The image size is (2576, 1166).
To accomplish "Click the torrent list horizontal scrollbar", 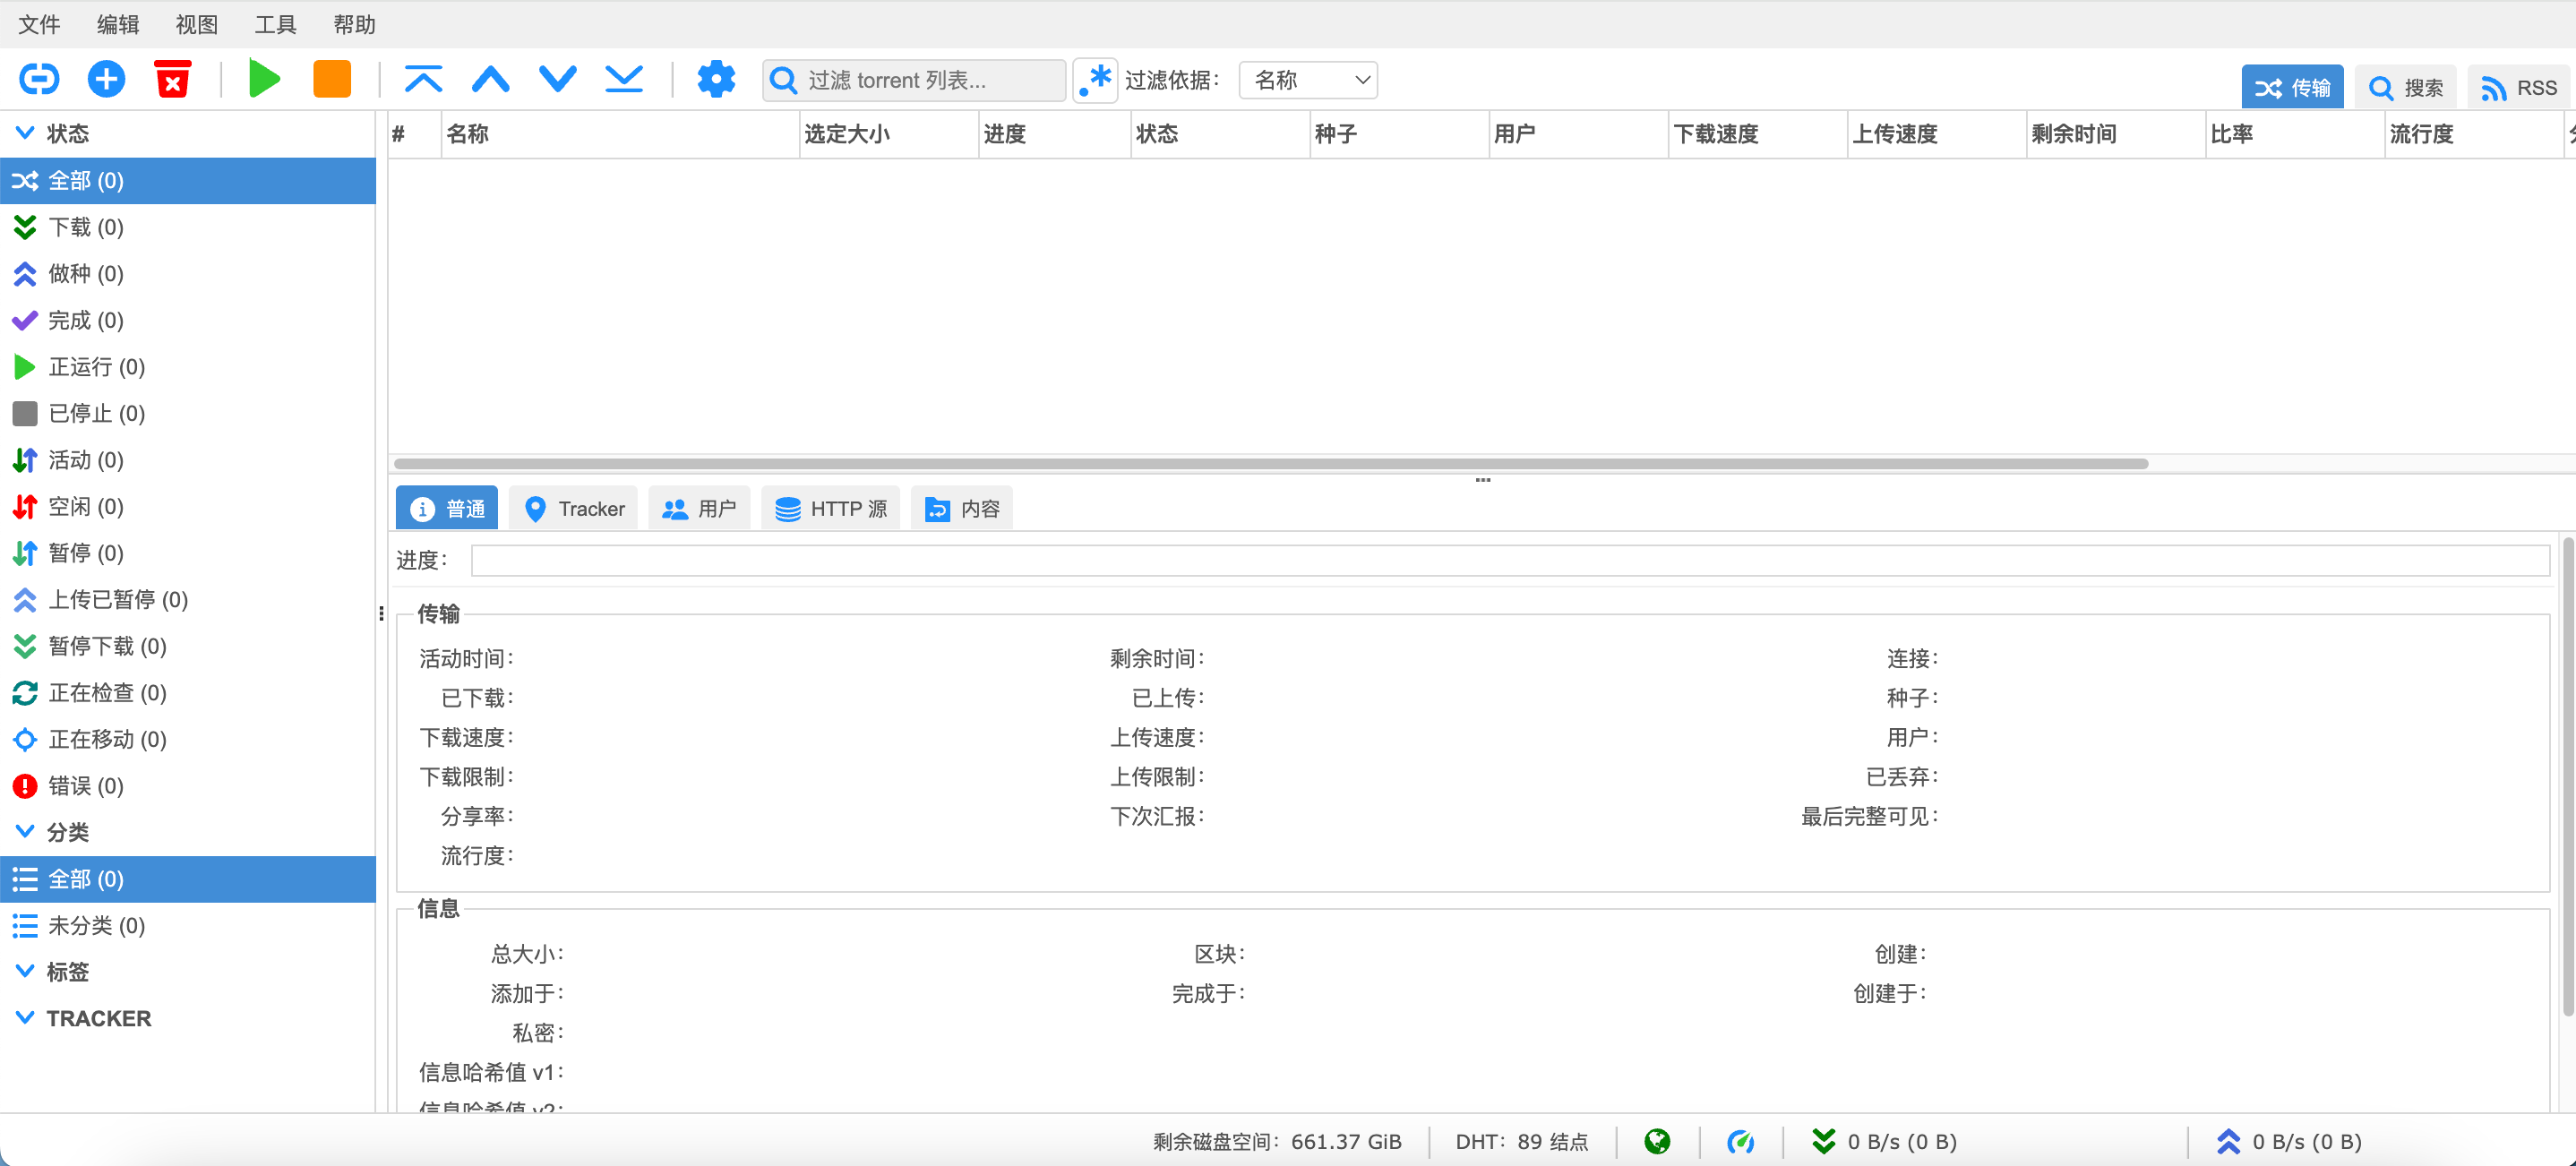I will [1270, 464].
